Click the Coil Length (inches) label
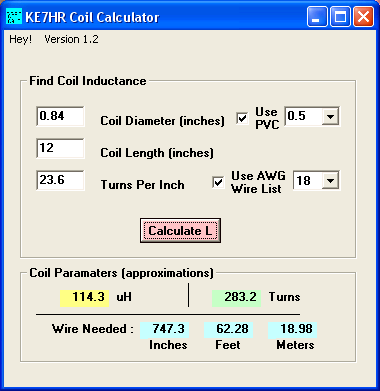Screen dimensions: 380x391 (x=157, y=153)
